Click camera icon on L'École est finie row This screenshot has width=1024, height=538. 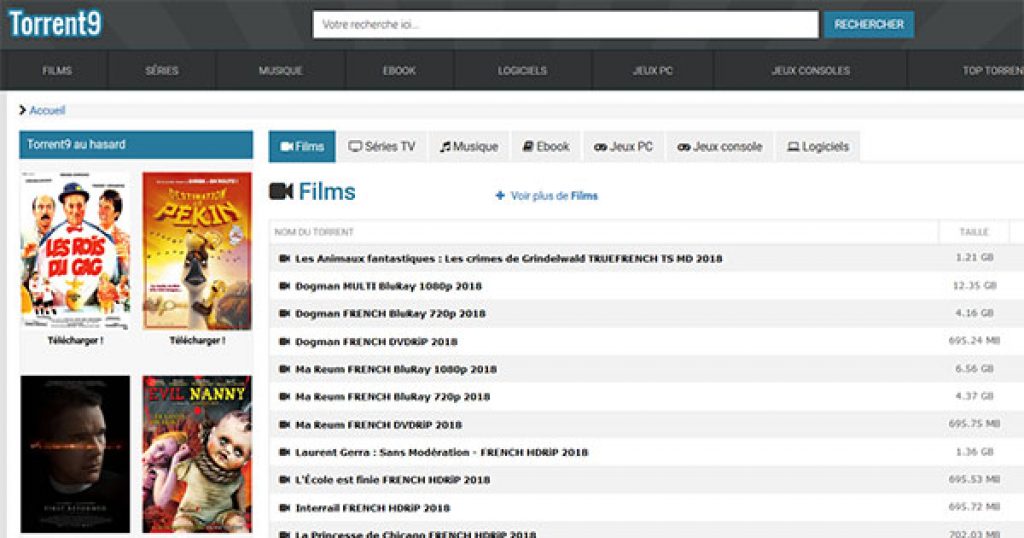tap(285, 479)
